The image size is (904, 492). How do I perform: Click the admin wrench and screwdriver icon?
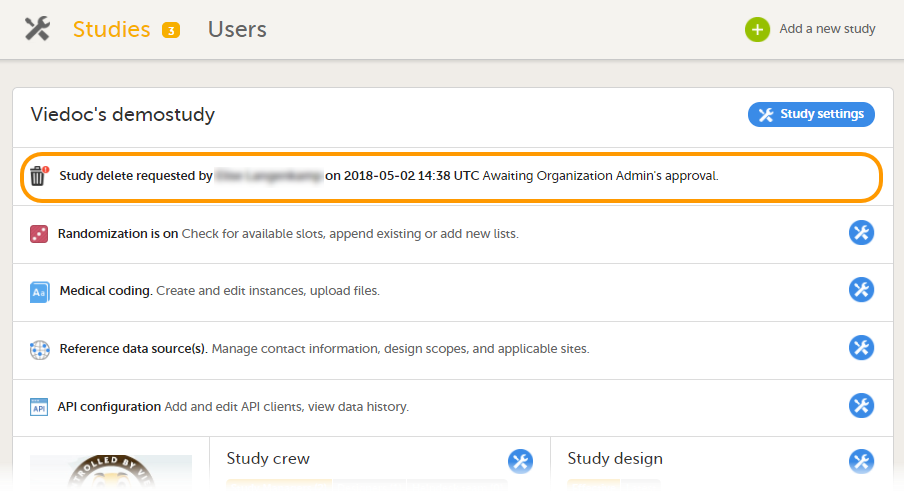click(x=37, y=29)
